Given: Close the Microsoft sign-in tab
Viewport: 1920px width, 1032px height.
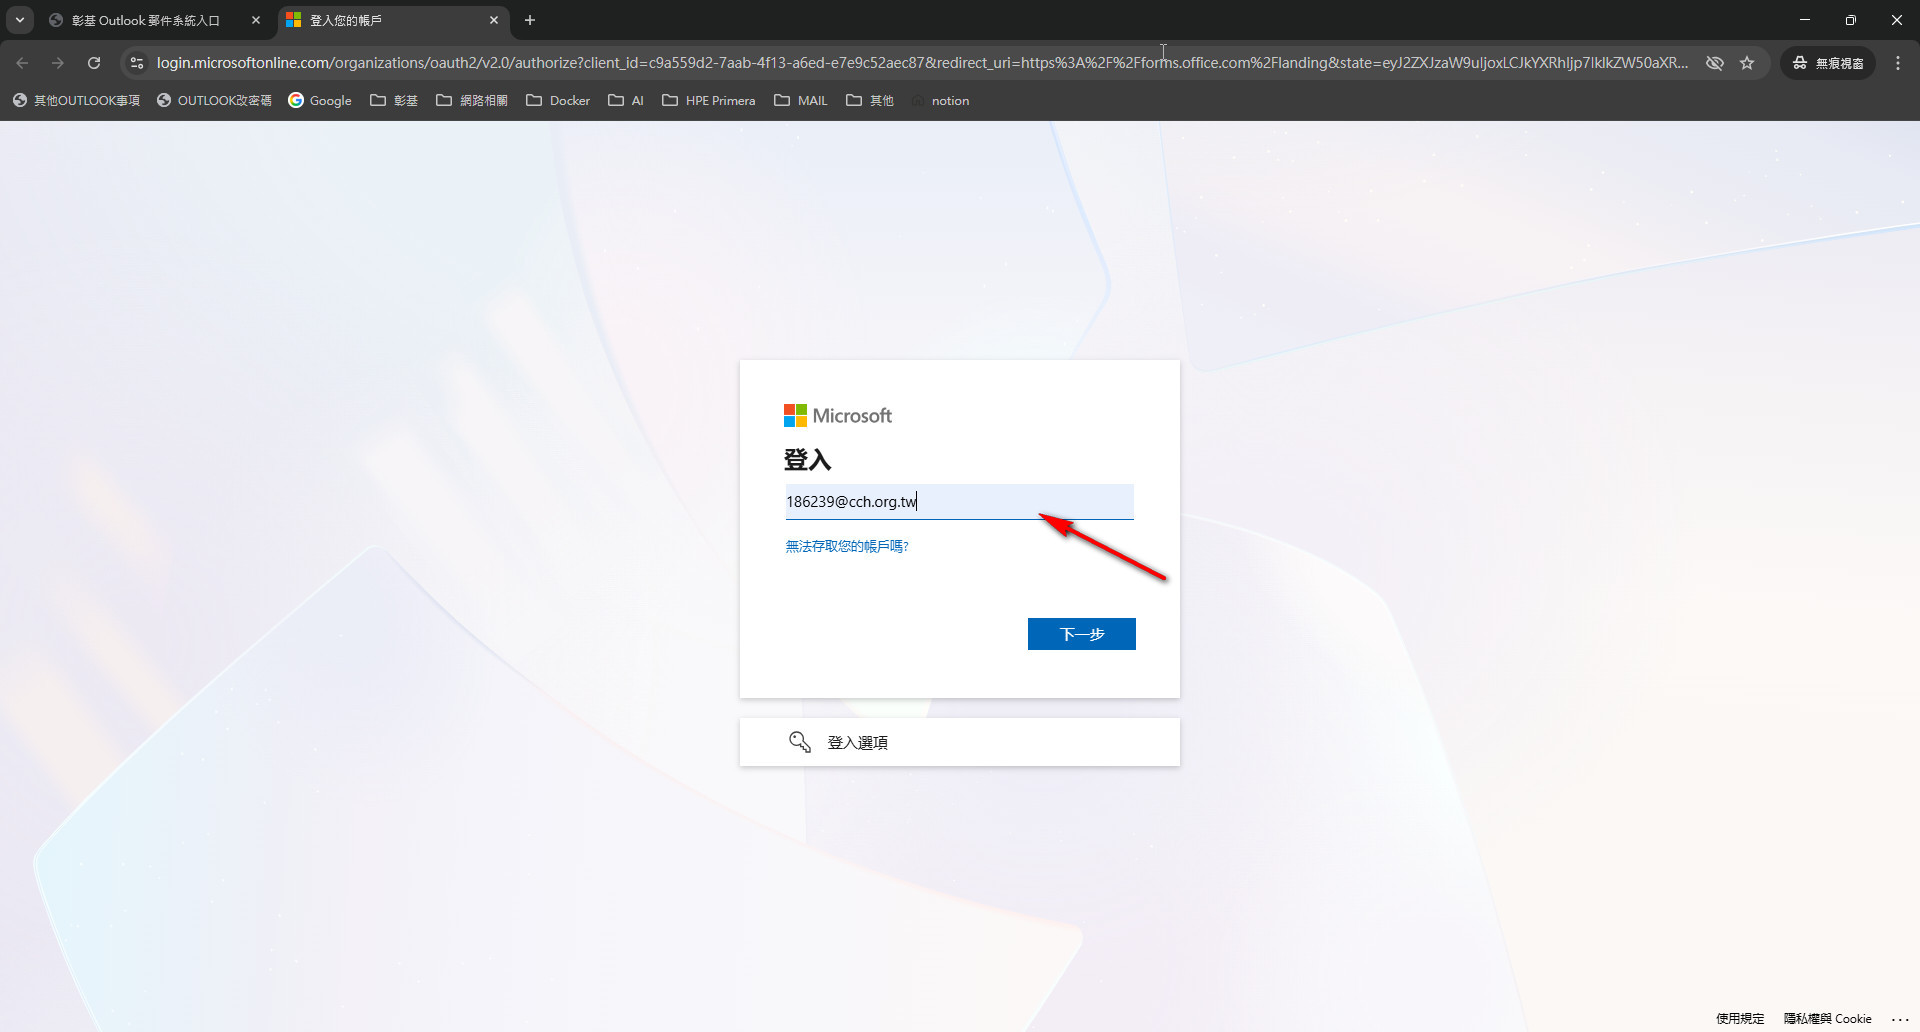Looking at the screenshot, I should click(x=494, y=20).
